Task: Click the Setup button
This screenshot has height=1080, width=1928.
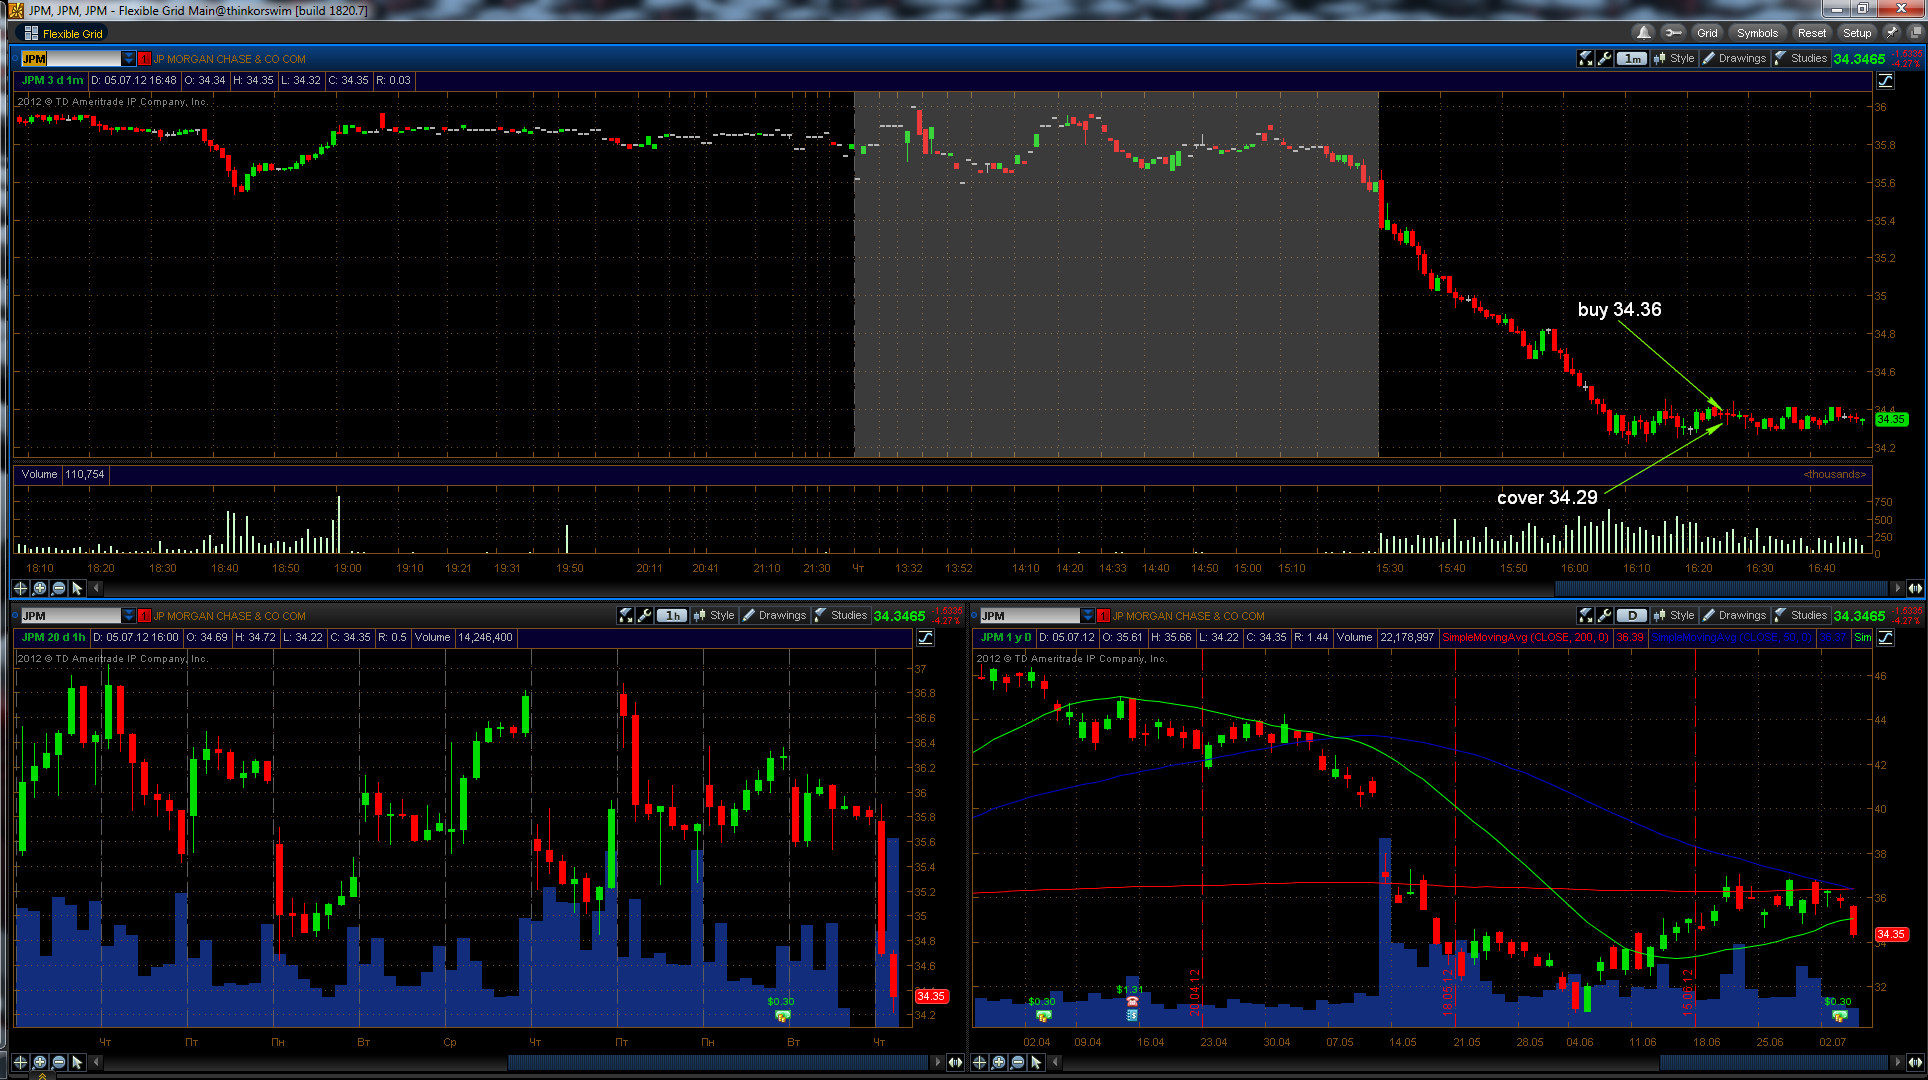Action: [1857, 33]
